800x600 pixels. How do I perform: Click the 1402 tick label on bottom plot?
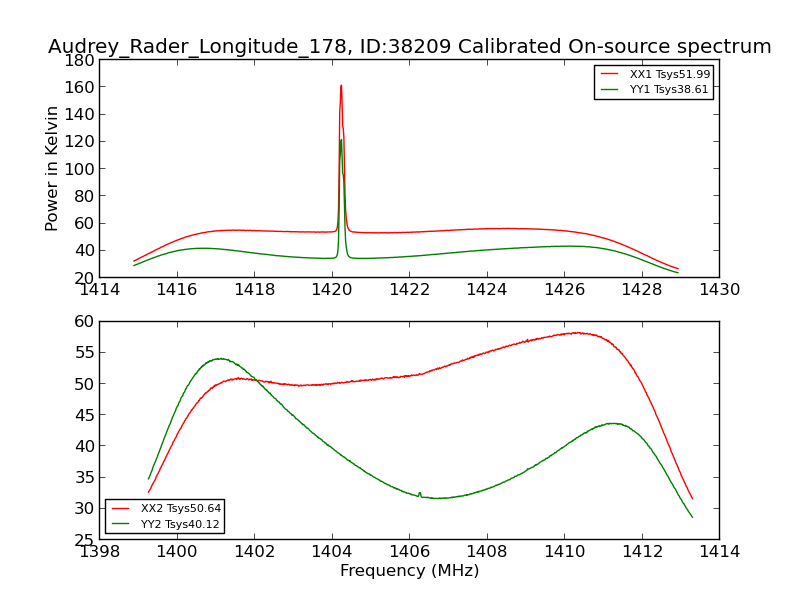[x=255, y=551]
